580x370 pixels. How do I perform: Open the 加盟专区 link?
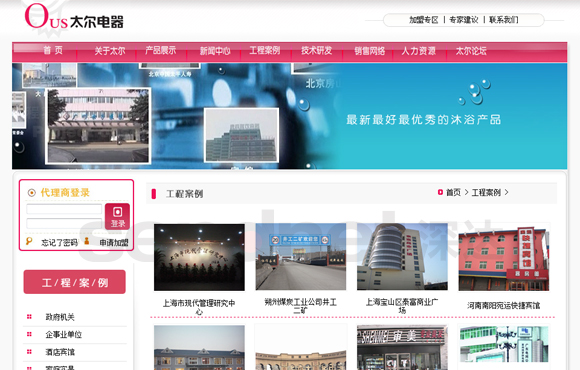tap(424, 20)
